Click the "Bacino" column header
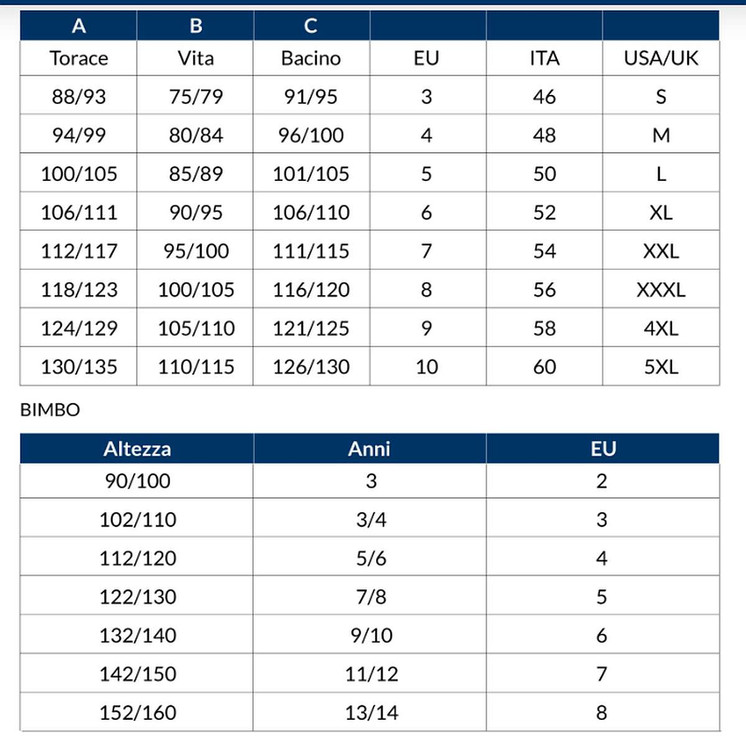Screen dimensions: 746x746 point(311,58)
